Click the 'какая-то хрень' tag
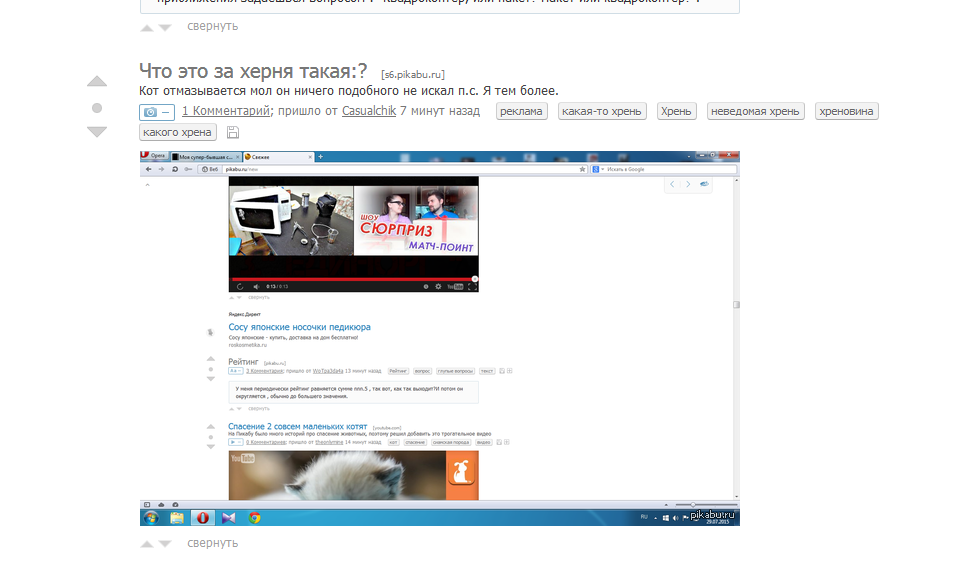Viewport: 968px width, 576px height. click(x=602, y=111)
